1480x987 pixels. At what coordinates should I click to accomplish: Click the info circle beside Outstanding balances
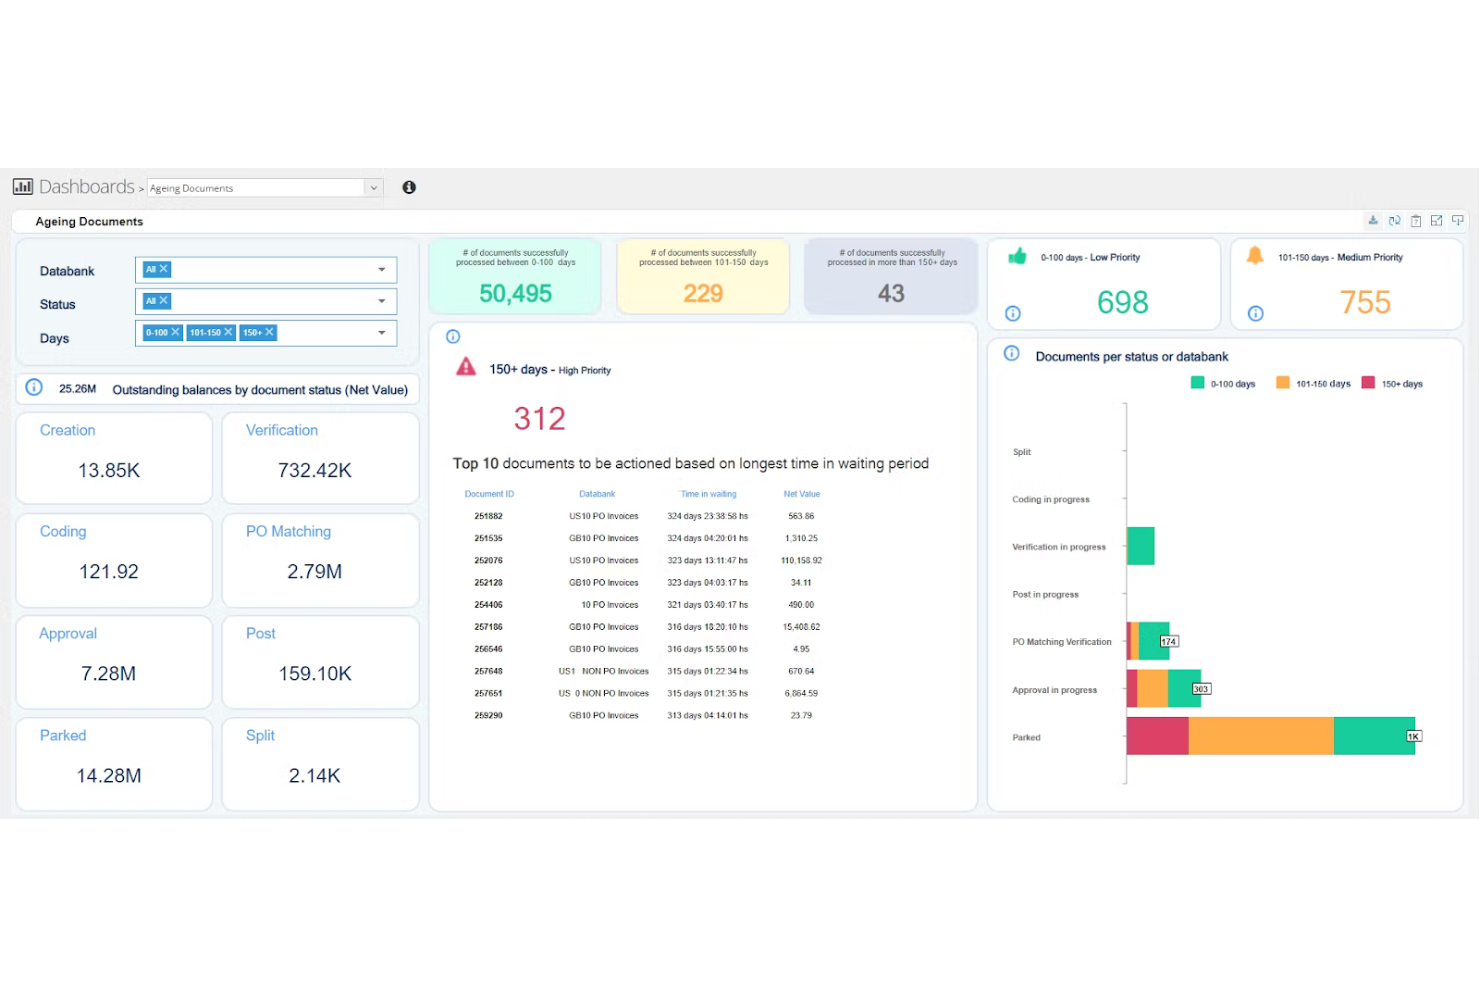[x=34, y=387]
